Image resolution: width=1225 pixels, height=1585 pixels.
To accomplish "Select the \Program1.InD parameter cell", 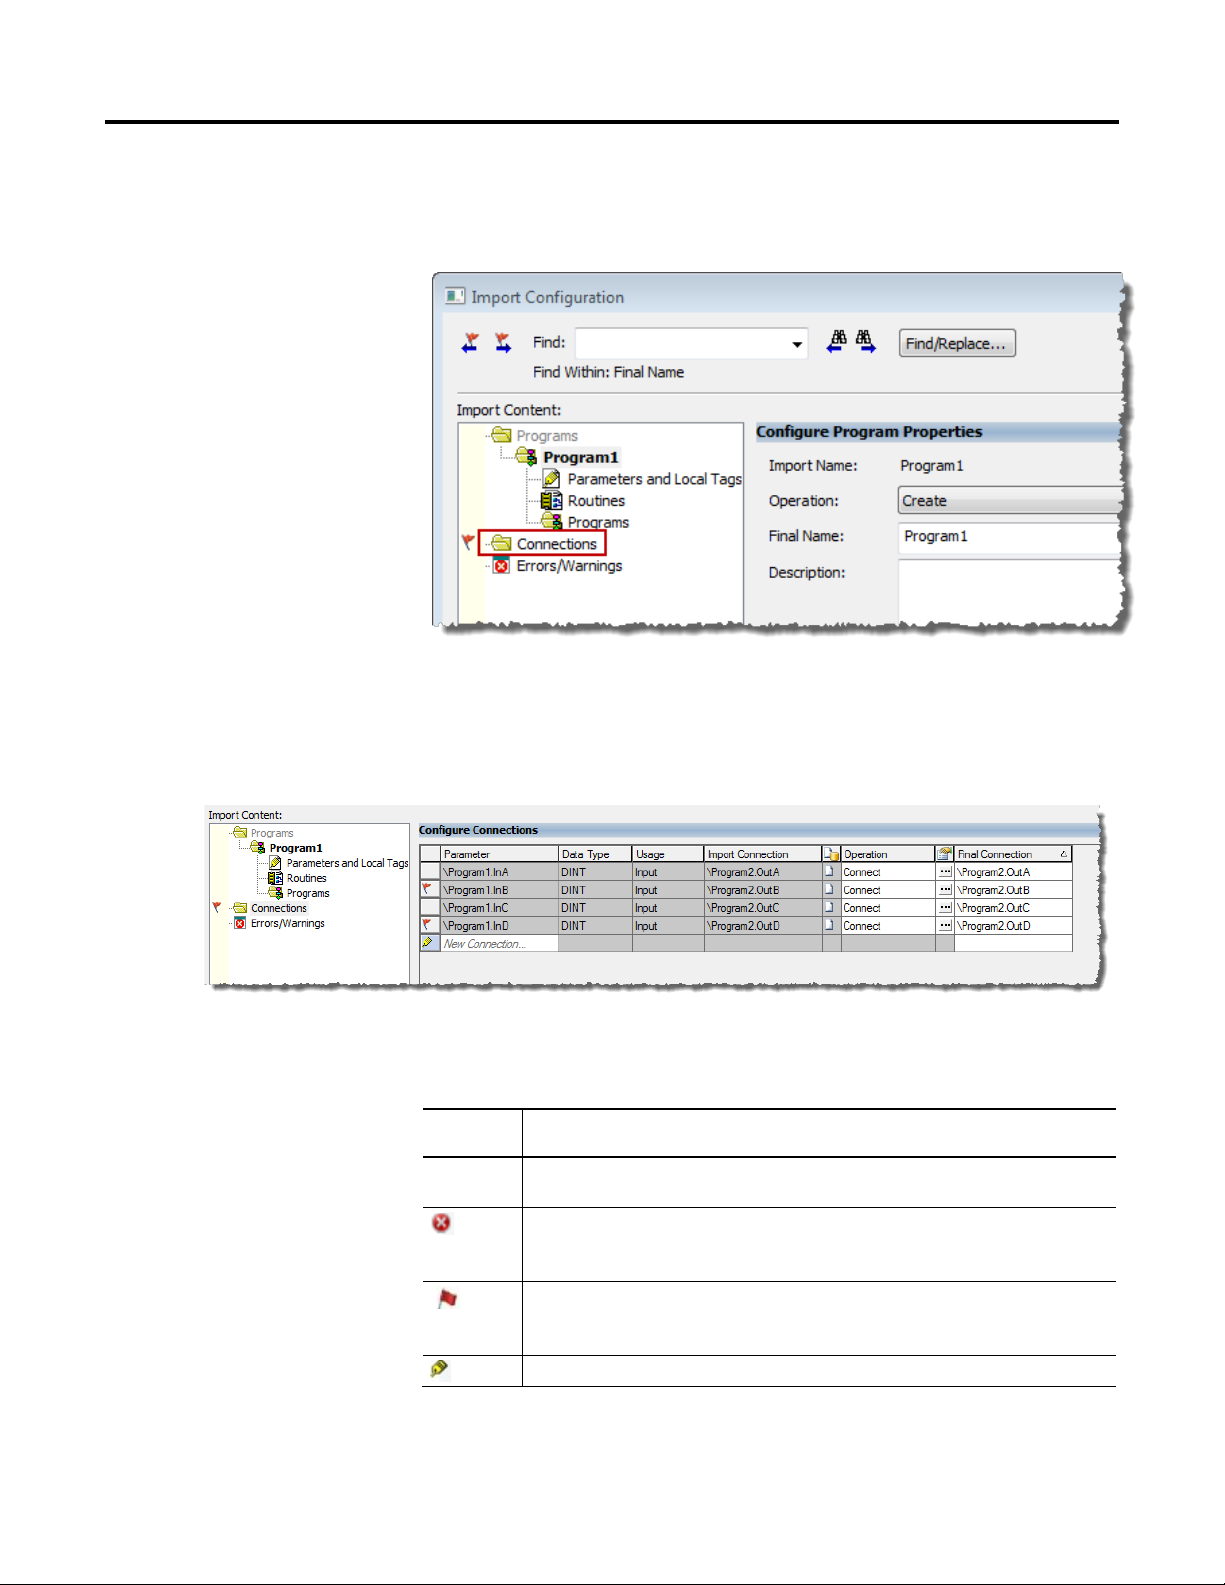I will [499, 926].
